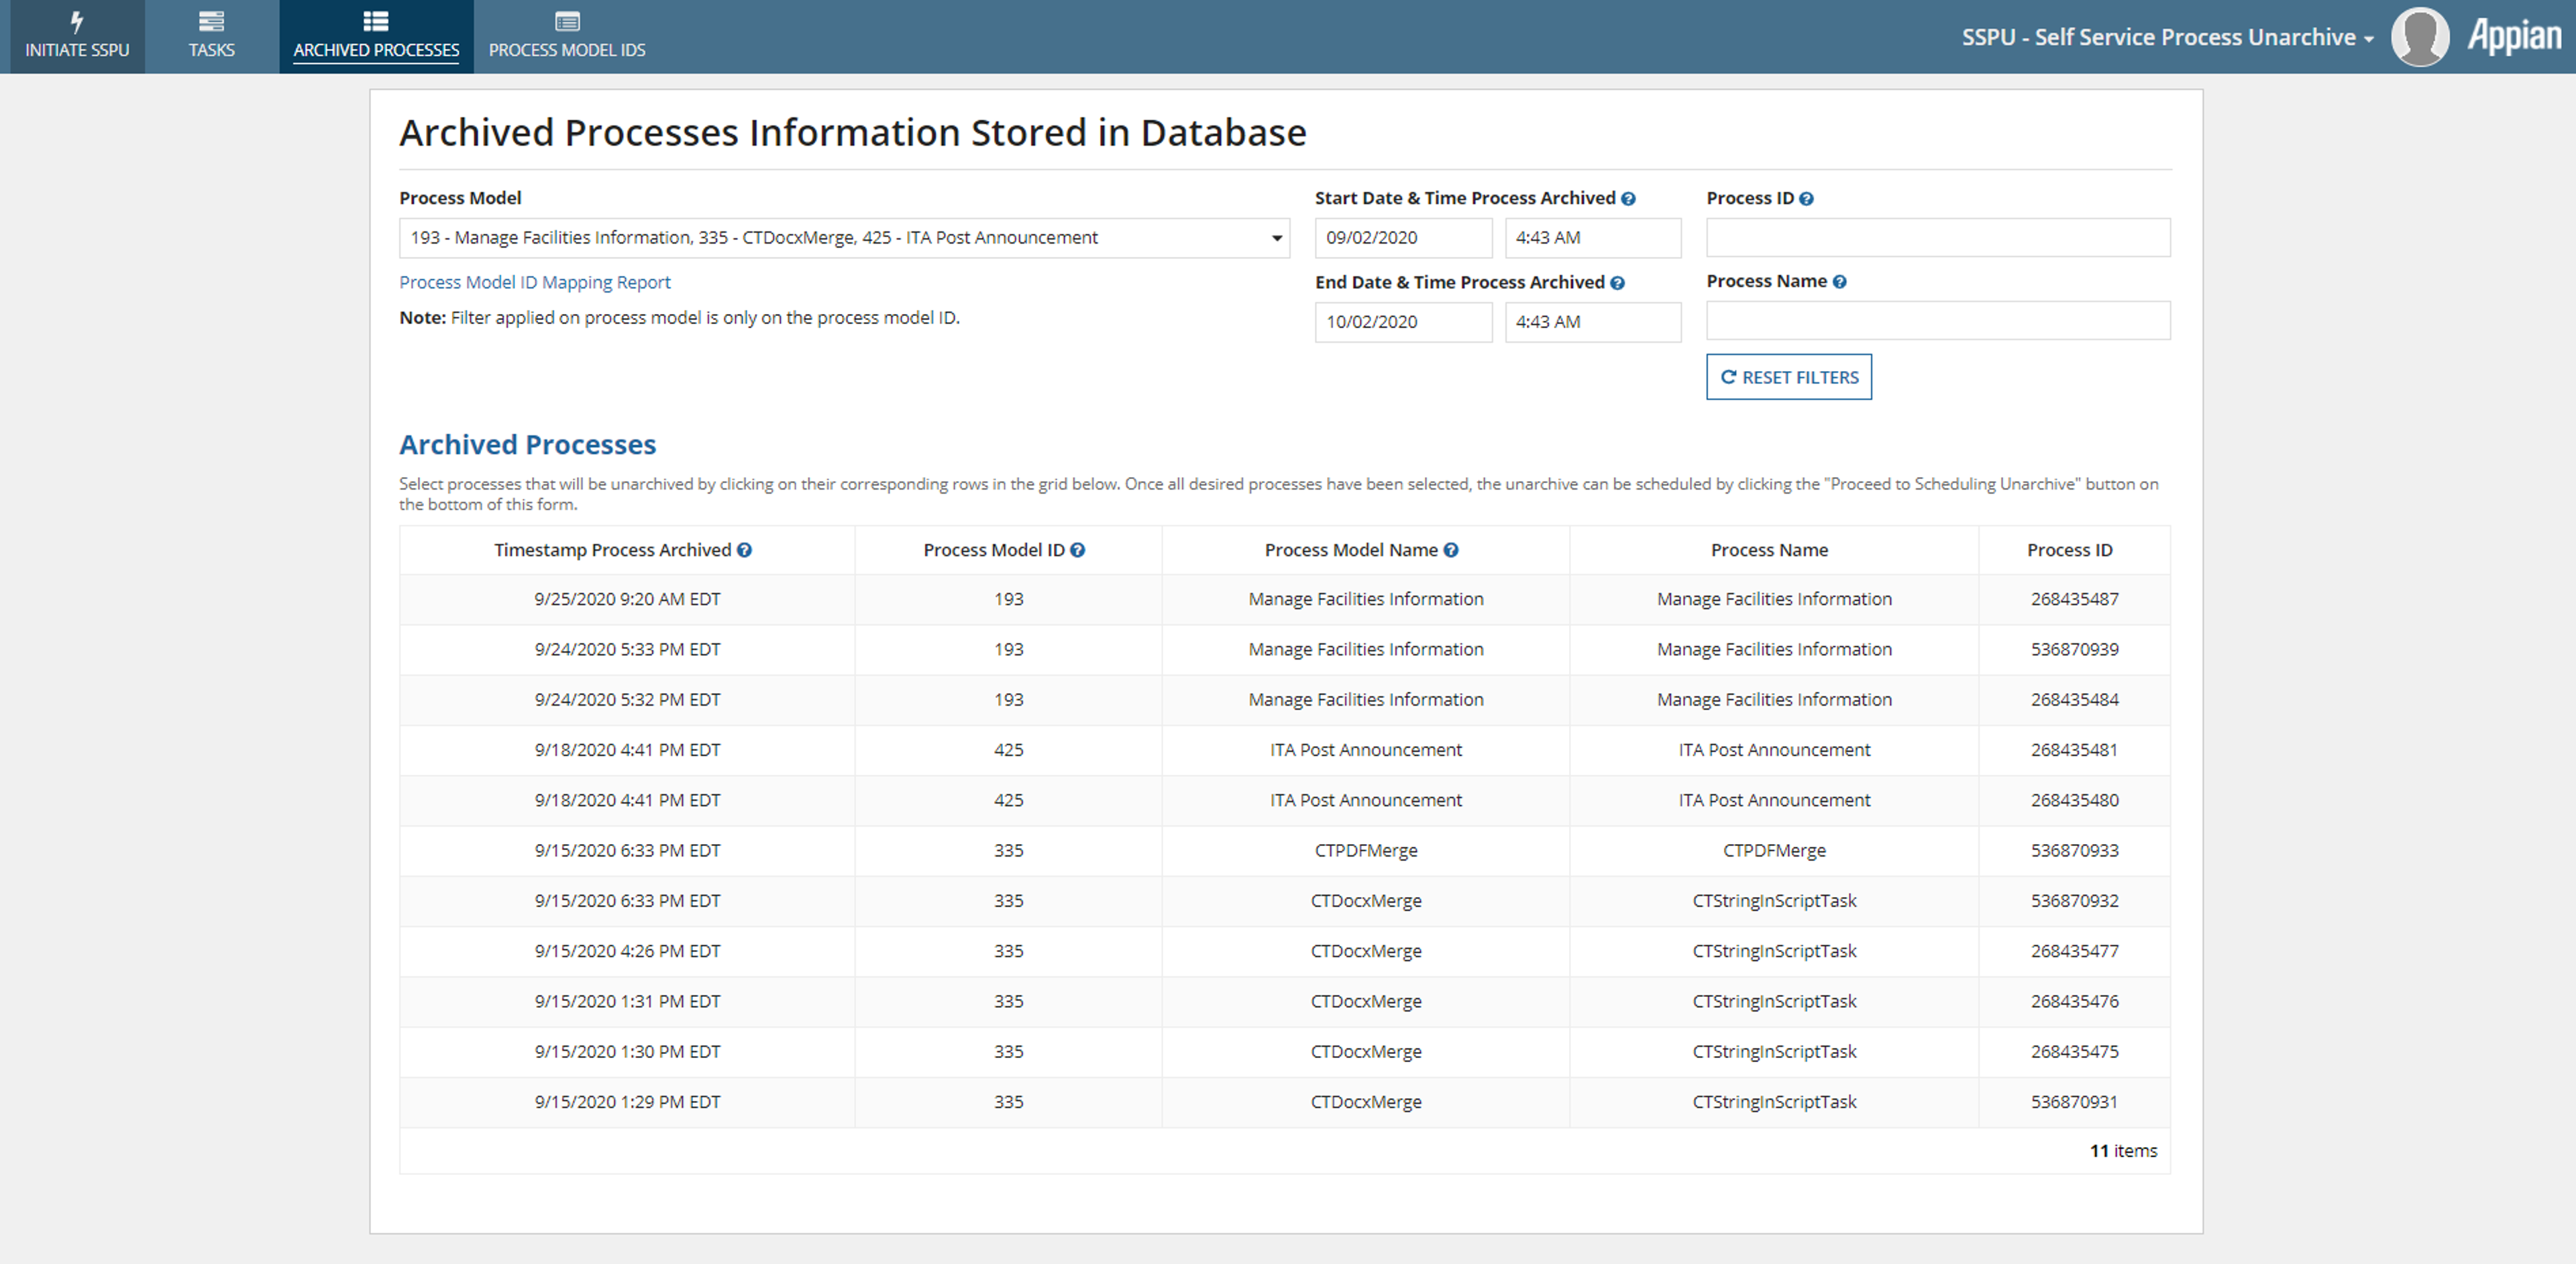The image size is (2576, 1264).
Task: Click the 9/24/2020 5:33 PM EDT timestamp
Action: (627, 650)
